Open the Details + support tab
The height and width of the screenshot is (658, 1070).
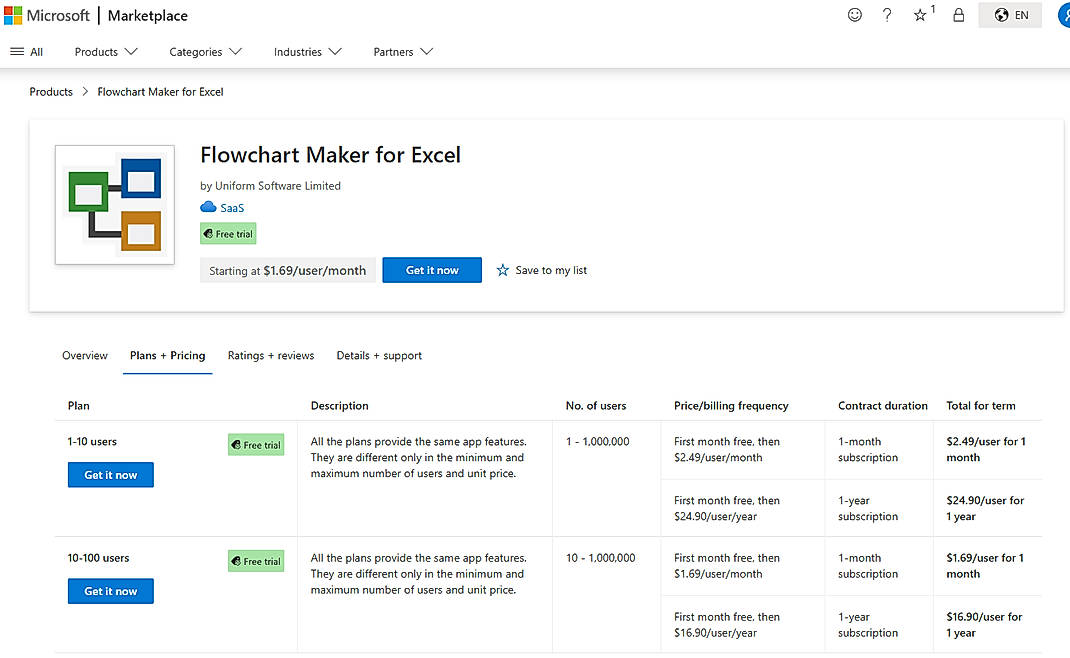coord(379,356)
